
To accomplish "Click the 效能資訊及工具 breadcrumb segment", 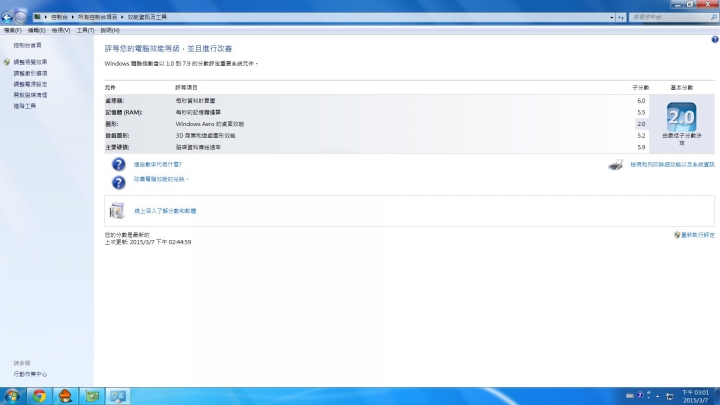I will coord(147,17).
